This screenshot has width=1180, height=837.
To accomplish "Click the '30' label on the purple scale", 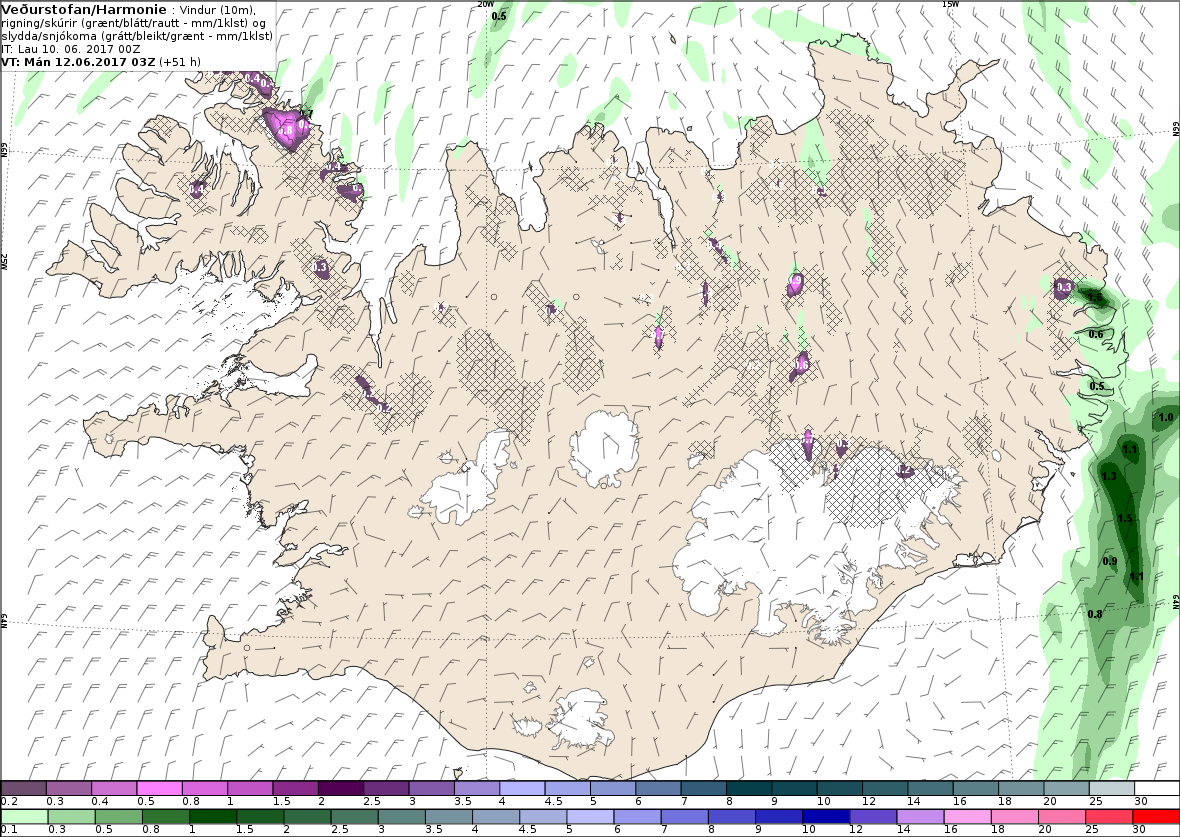I will coord(1139,802).
